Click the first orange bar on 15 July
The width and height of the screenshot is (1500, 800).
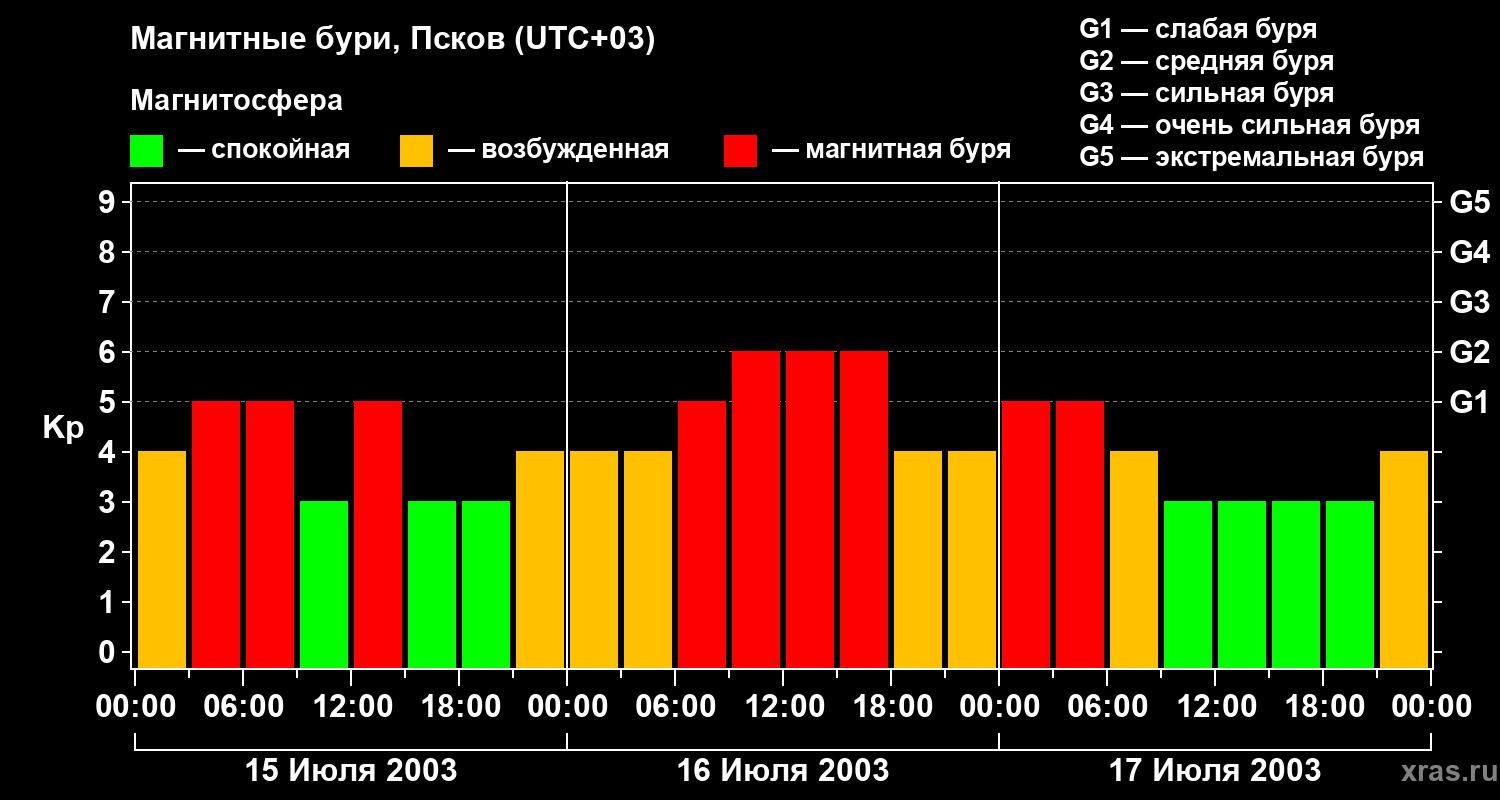tap(162, 559)
